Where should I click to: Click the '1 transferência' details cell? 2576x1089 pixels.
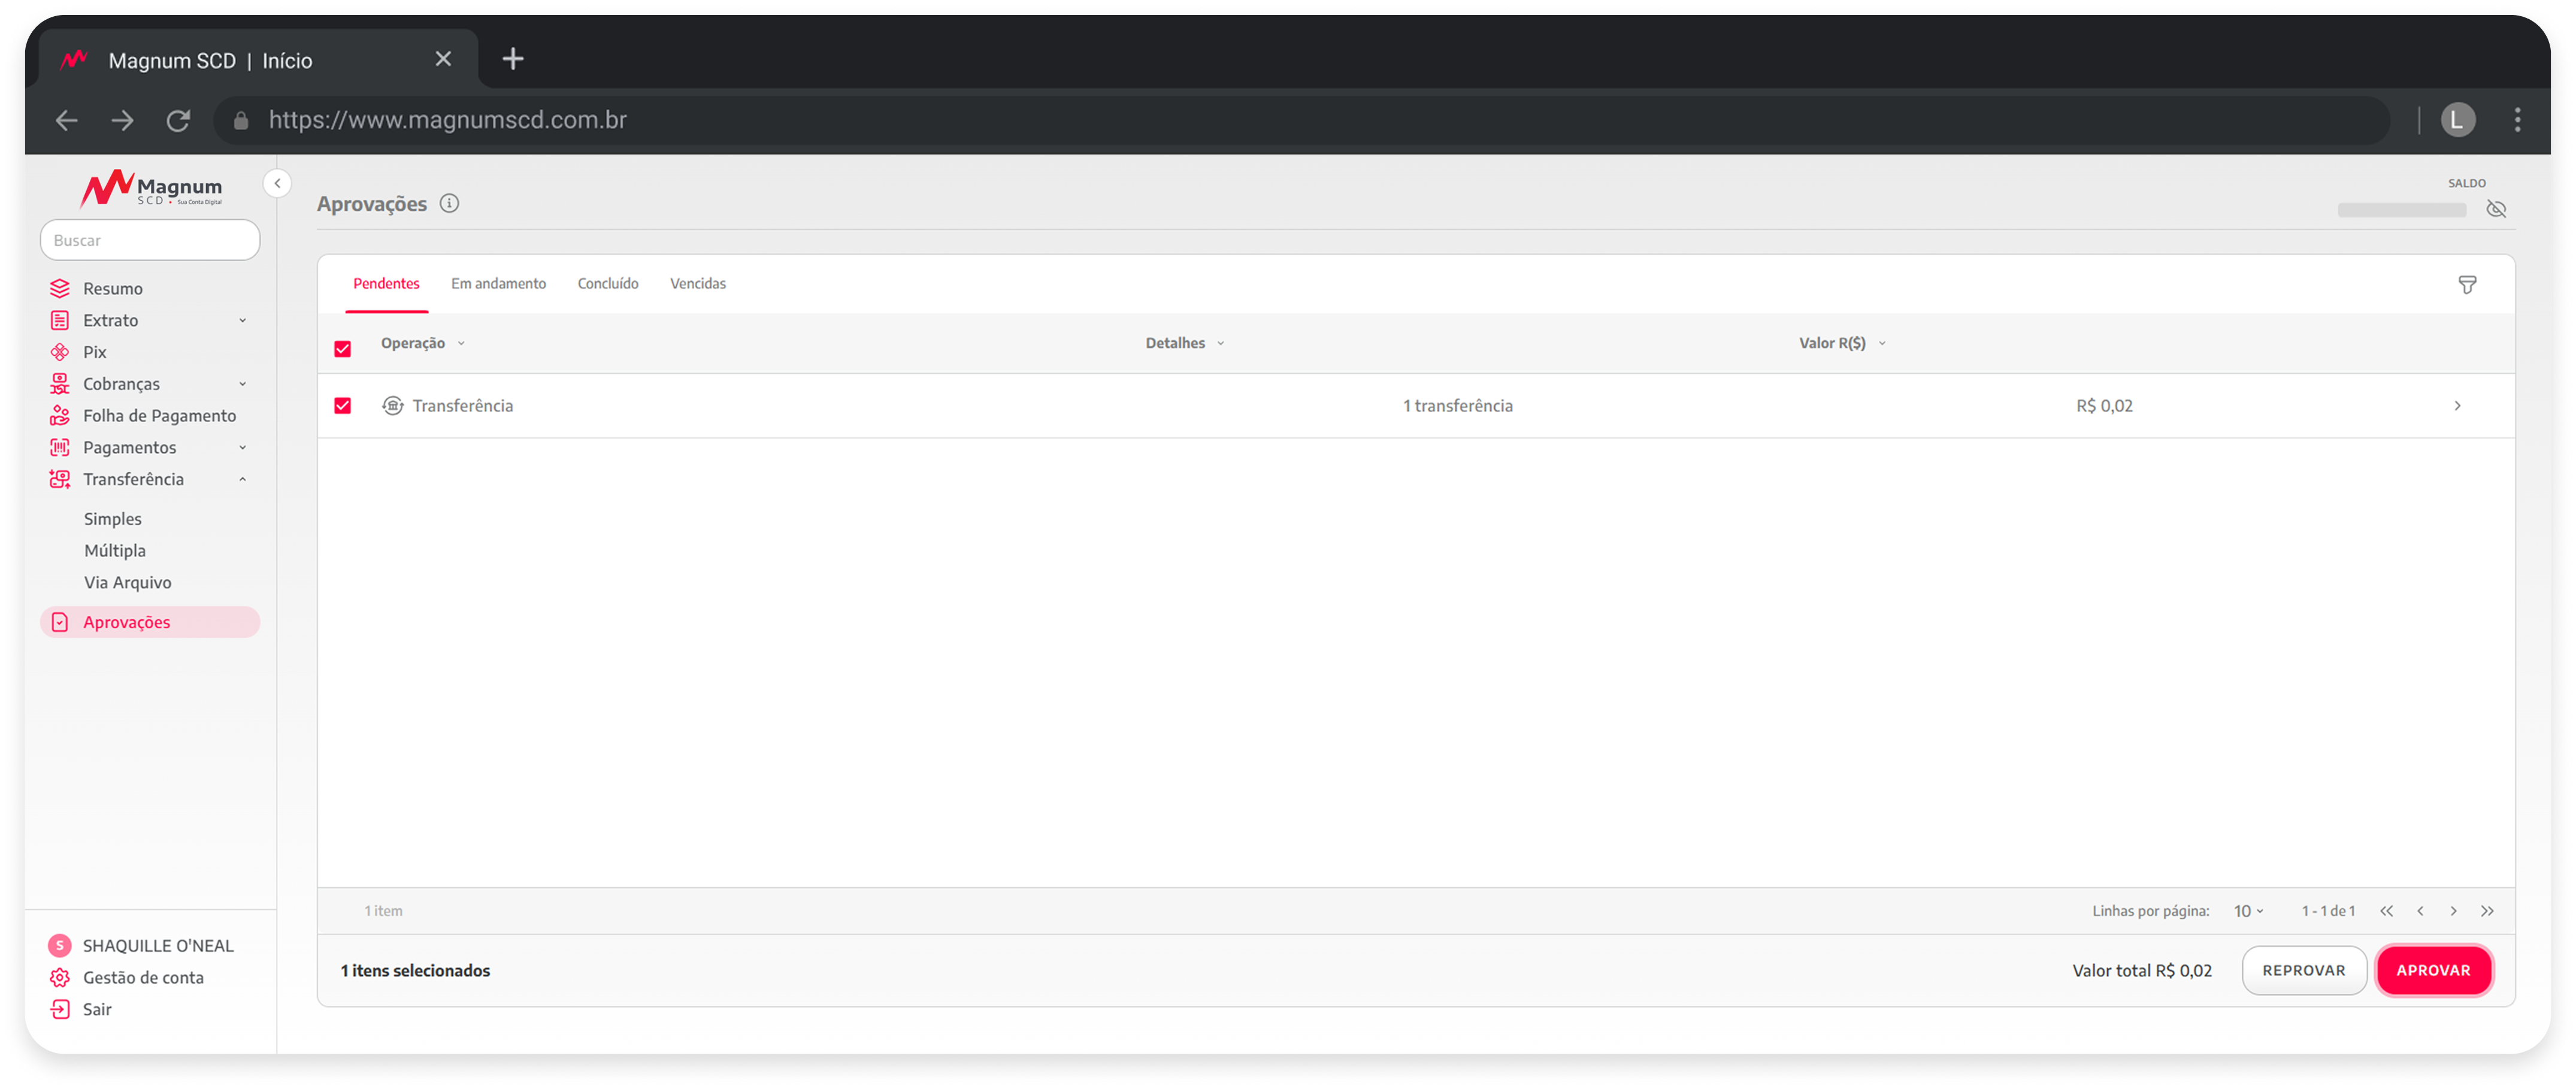pyautogui.click(x=1457, y=406)
